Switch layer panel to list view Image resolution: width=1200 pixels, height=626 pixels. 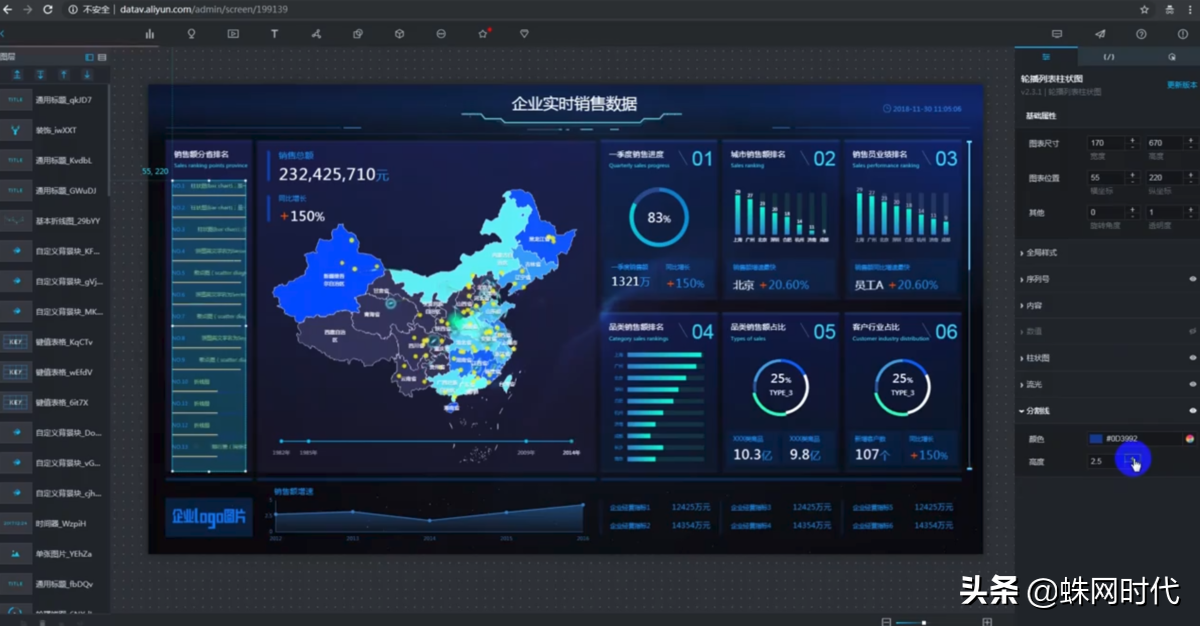point(102,57)
